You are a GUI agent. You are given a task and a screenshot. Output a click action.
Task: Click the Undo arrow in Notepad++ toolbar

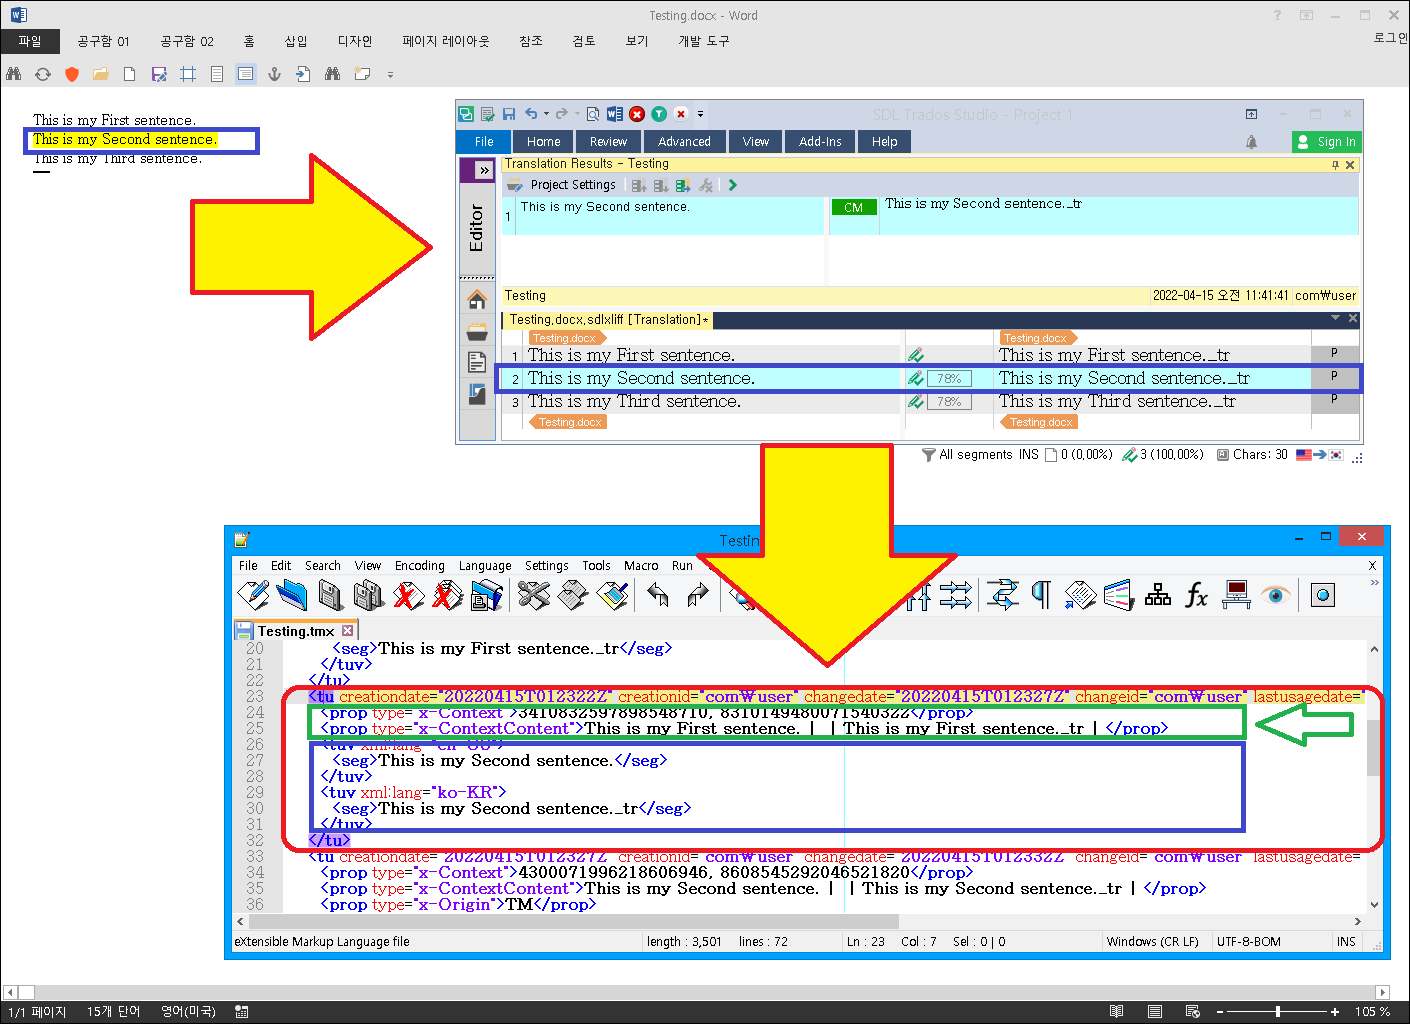coord(658,595)
